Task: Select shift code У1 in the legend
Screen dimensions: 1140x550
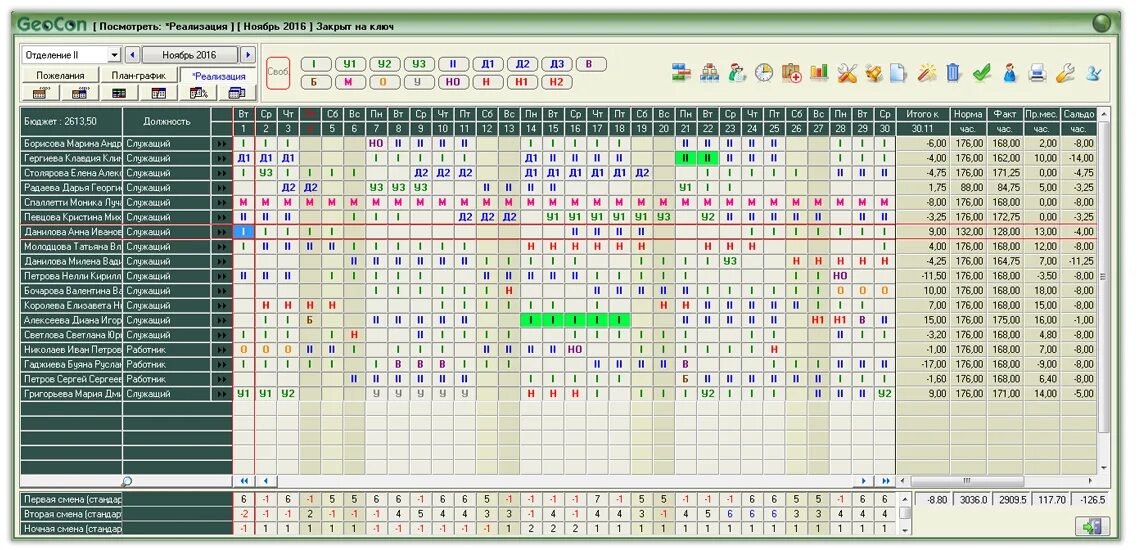Action: [x=350, y=64]
